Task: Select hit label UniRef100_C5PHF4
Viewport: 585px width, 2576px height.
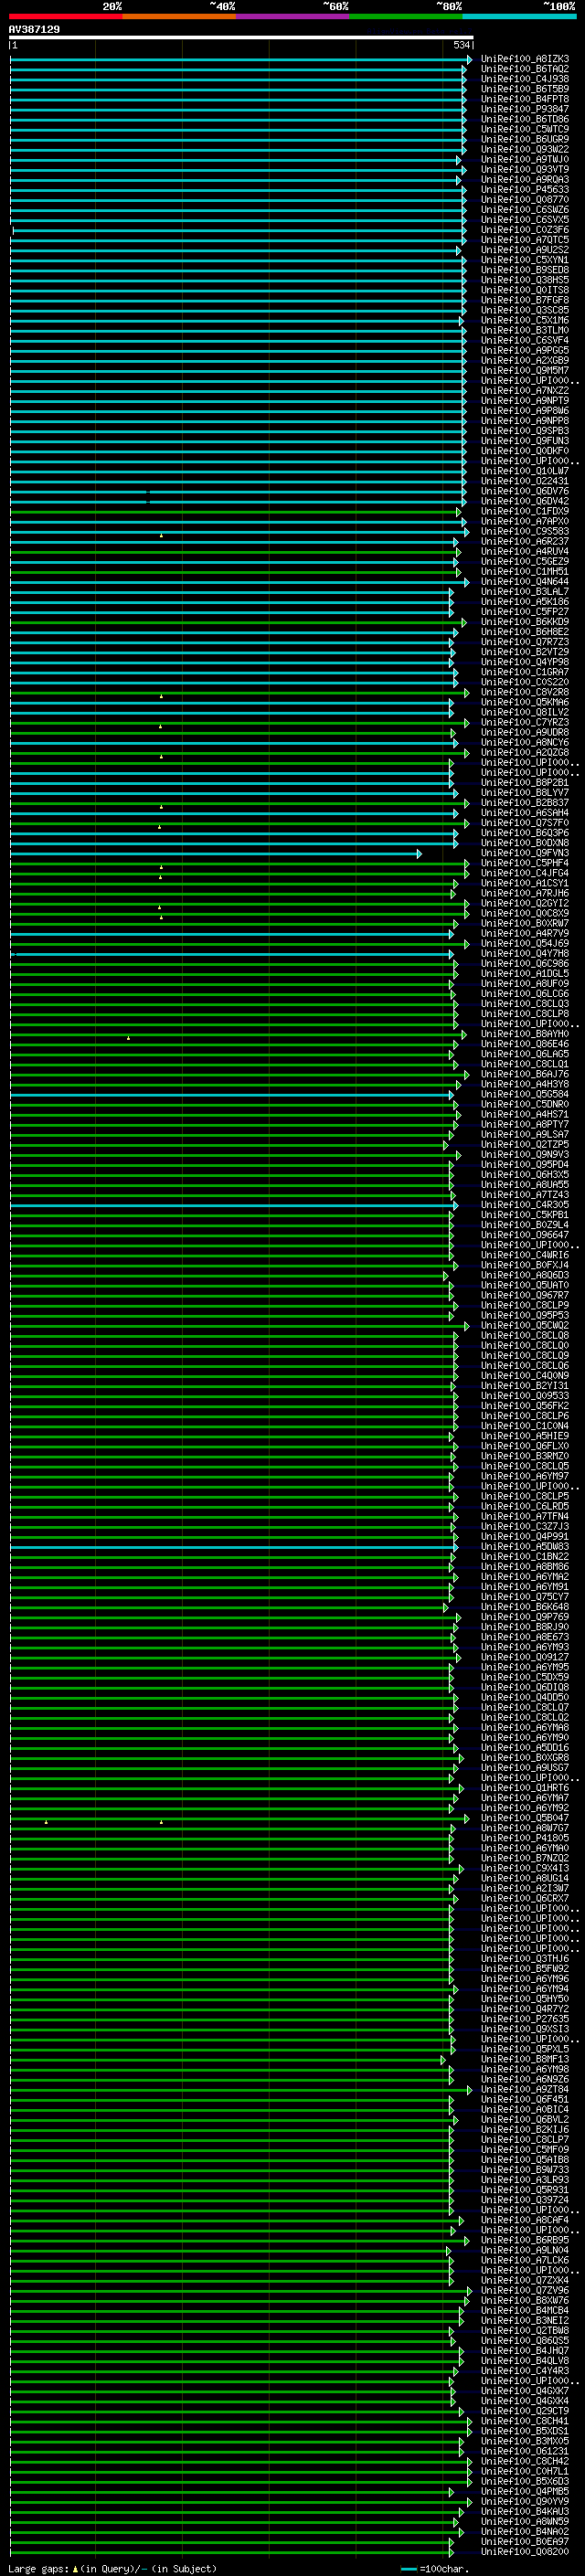Action: point(525,863)
